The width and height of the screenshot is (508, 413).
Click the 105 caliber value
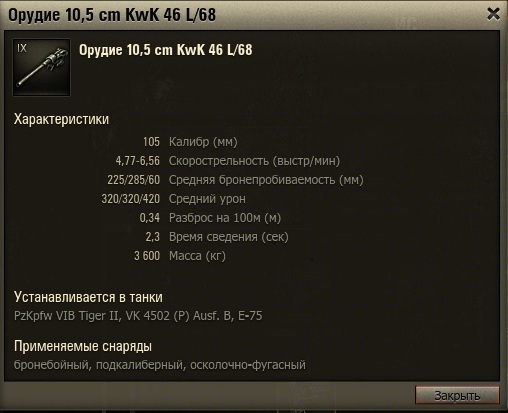pos(151,142)
